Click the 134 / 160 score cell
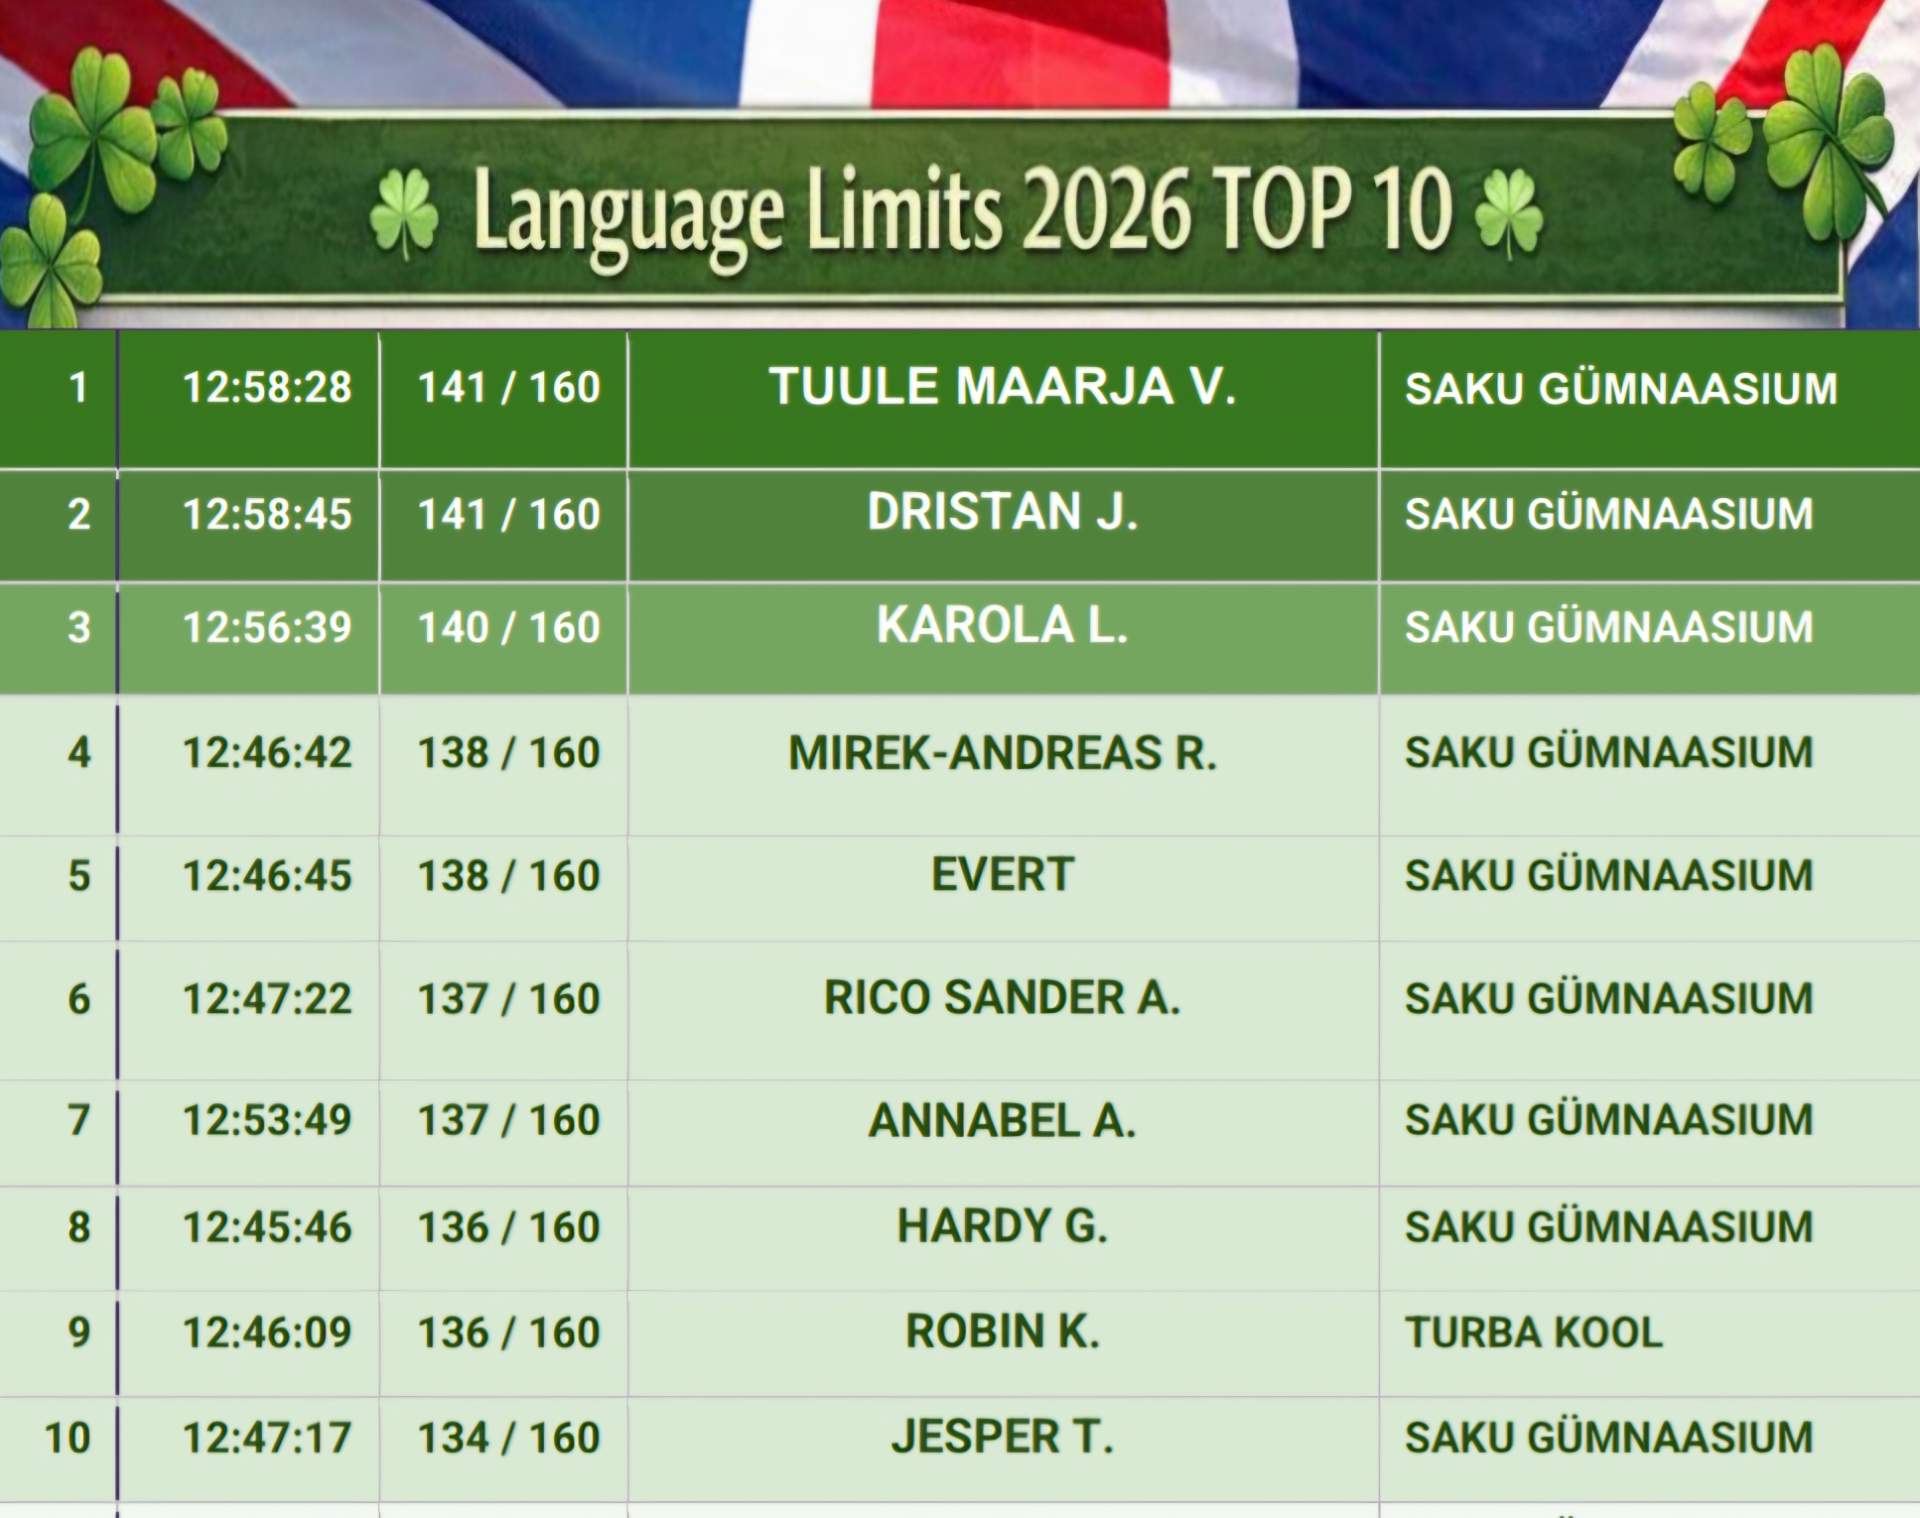Viewport: 1920px width, 1518px height. (x=508, y=1439)
